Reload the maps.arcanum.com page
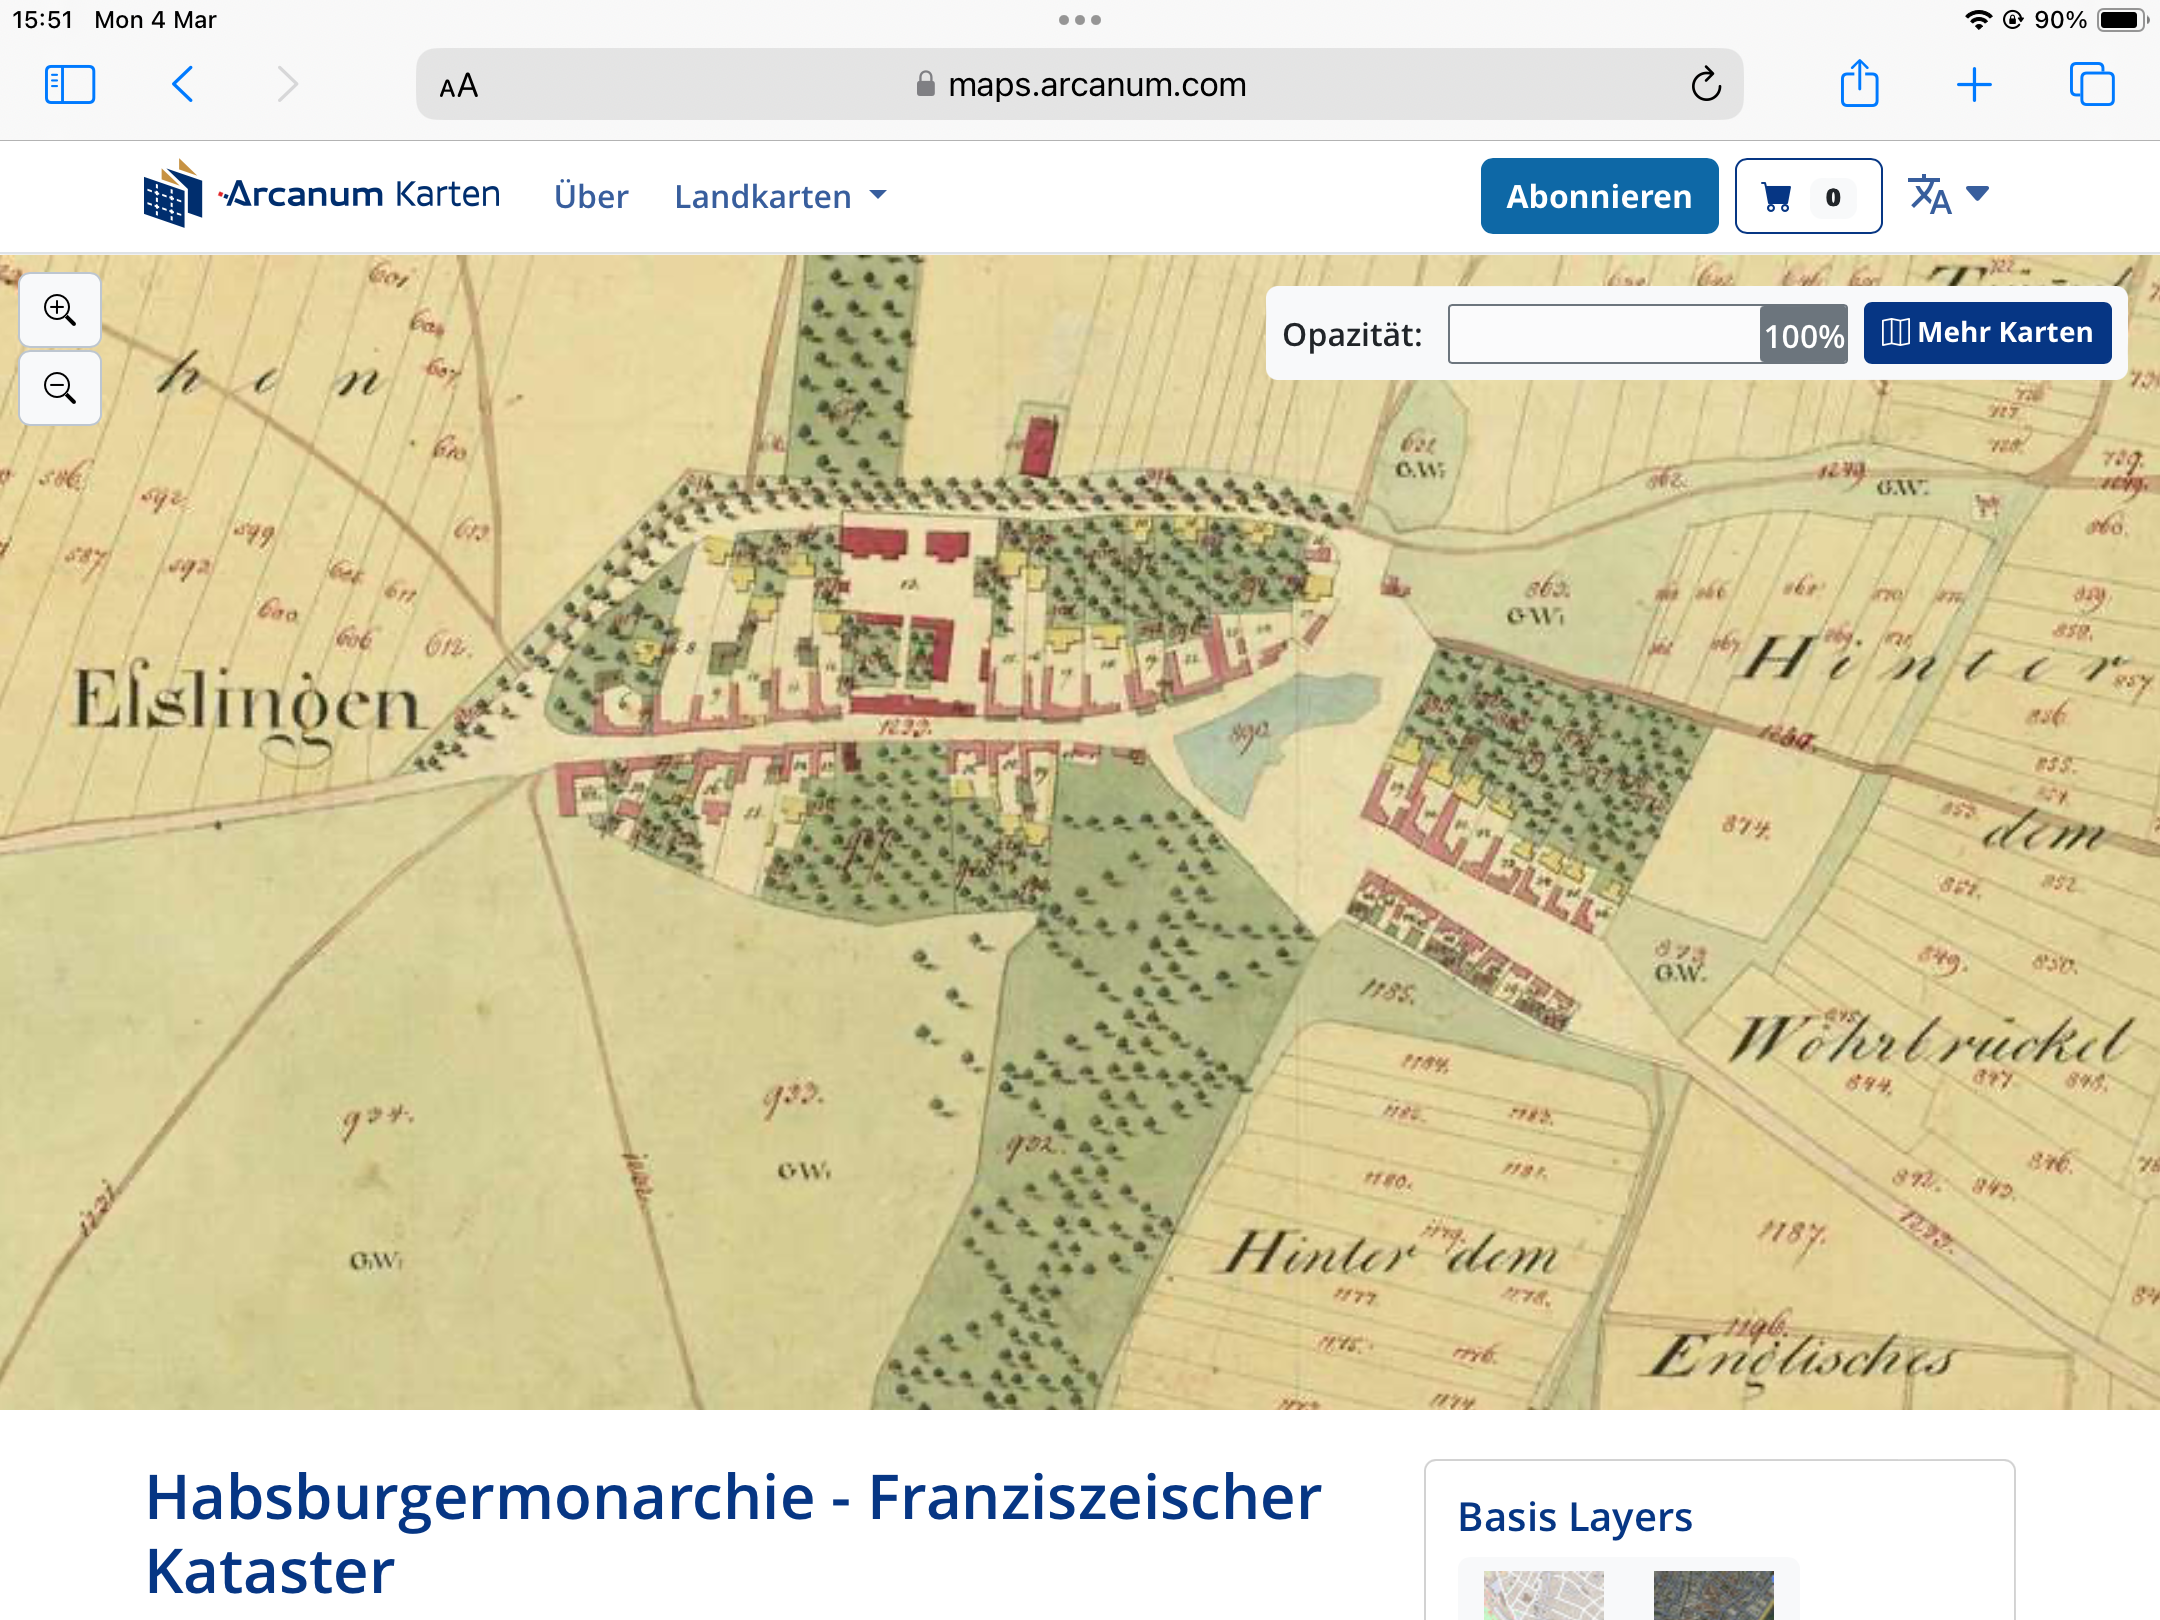 (x=1706, y=85)
